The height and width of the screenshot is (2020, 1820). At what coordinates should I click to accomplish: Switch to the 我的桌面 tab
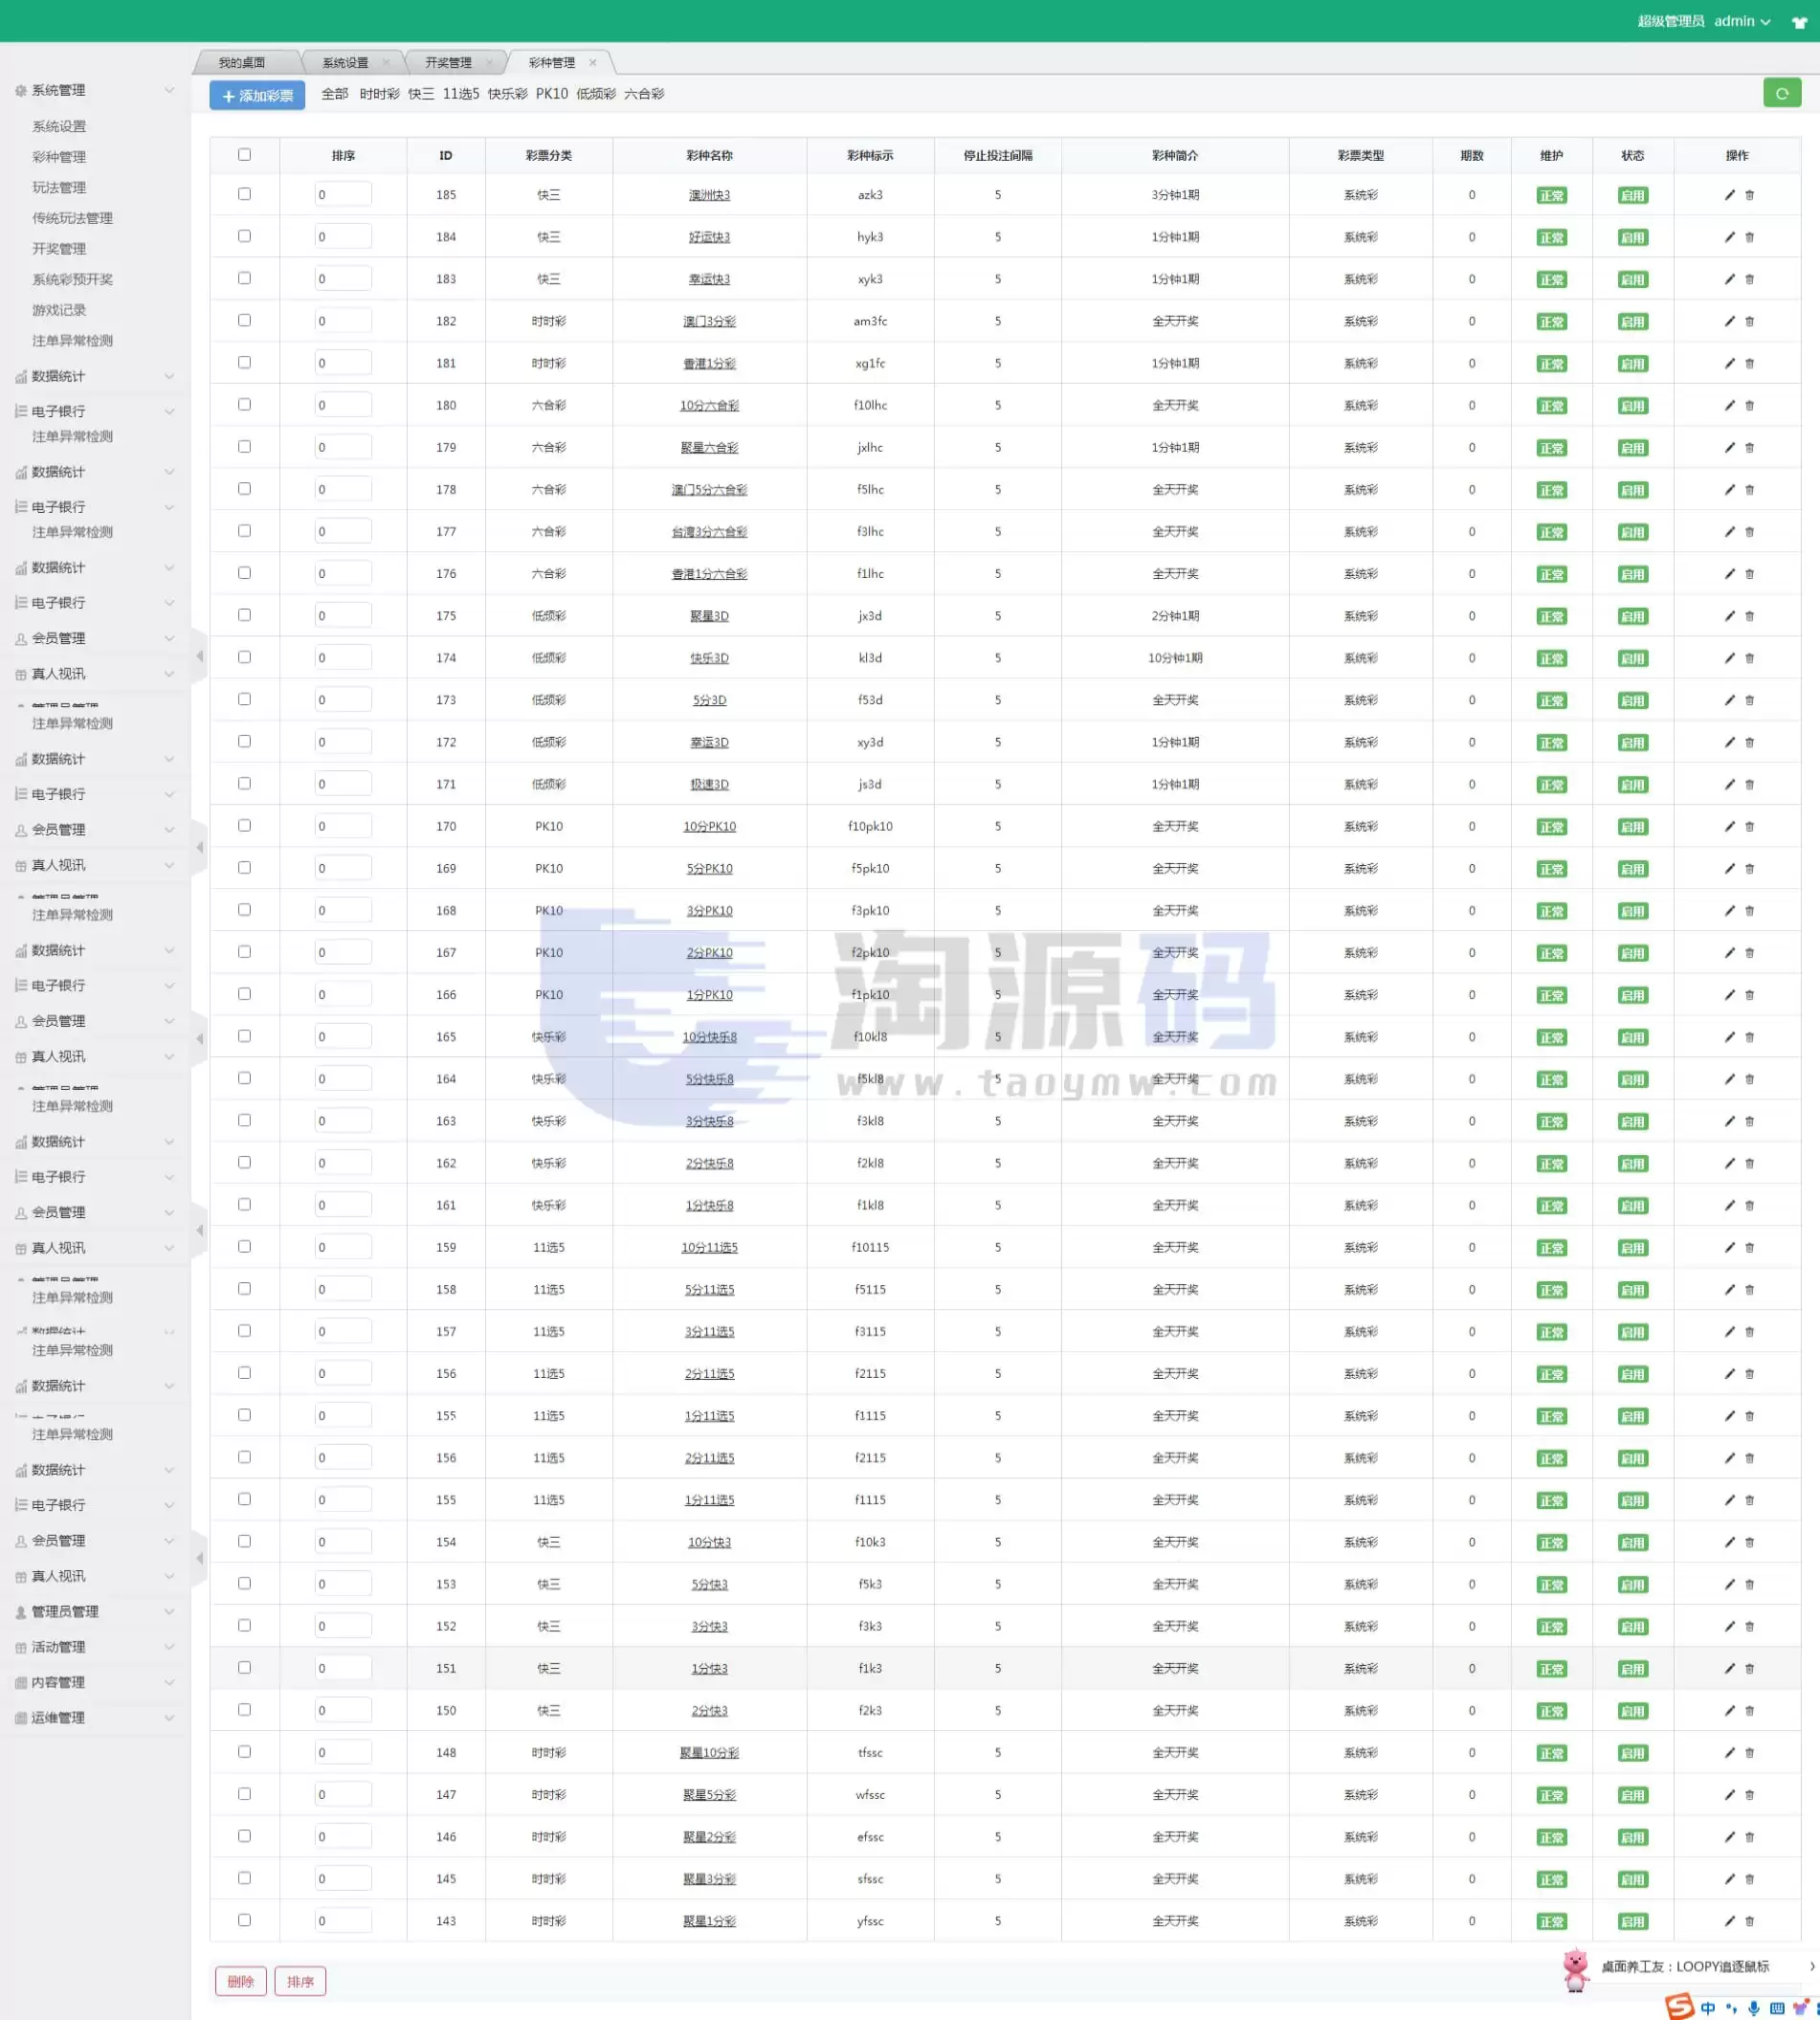pyautogui.click(x=242, y=62)
